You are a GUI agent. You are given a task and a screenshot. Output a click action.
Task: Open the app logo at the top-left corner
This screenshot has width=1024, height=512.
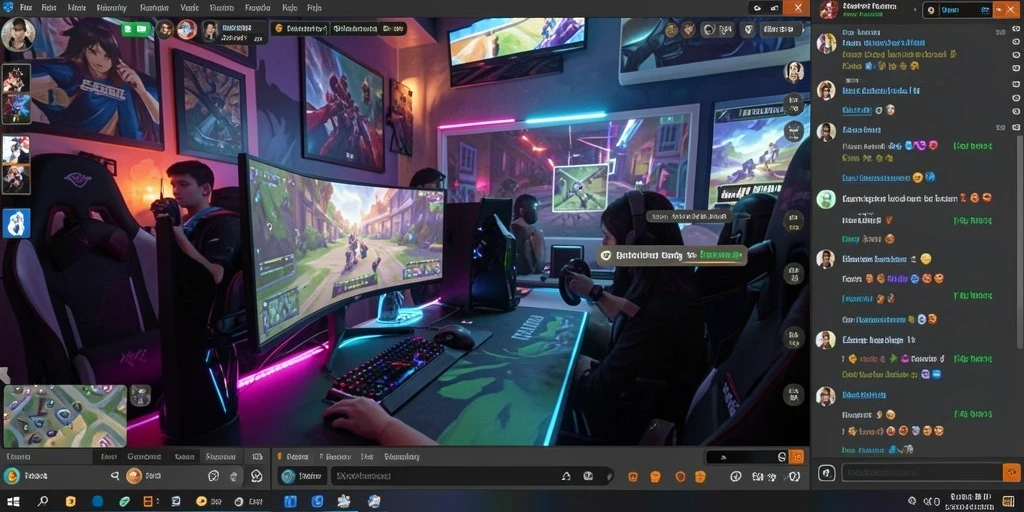(x=8, y=7)
